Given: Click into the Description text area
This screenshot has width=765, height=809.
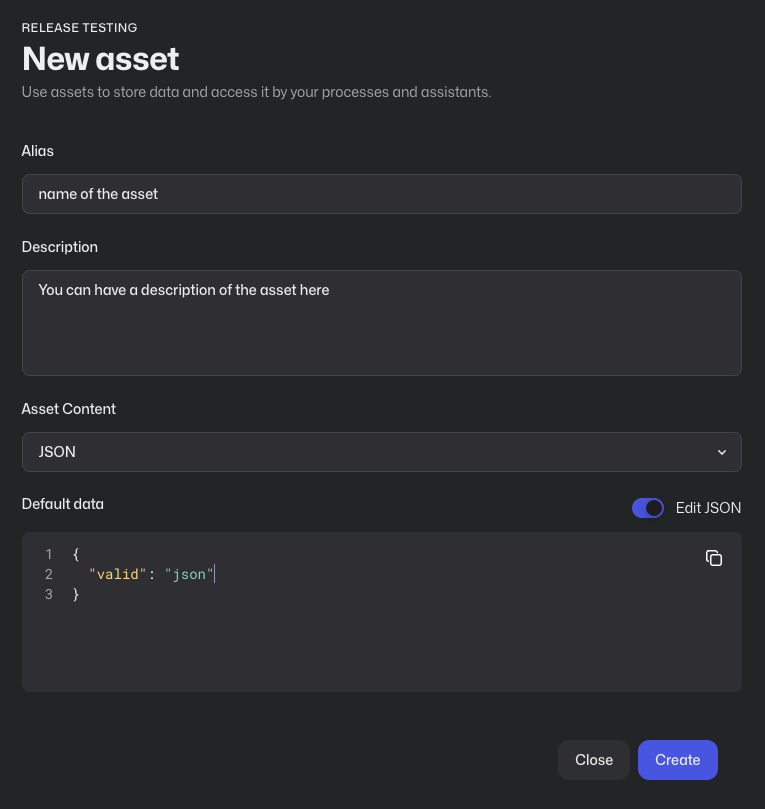Looking at the screenshot, I should point(382,323).
